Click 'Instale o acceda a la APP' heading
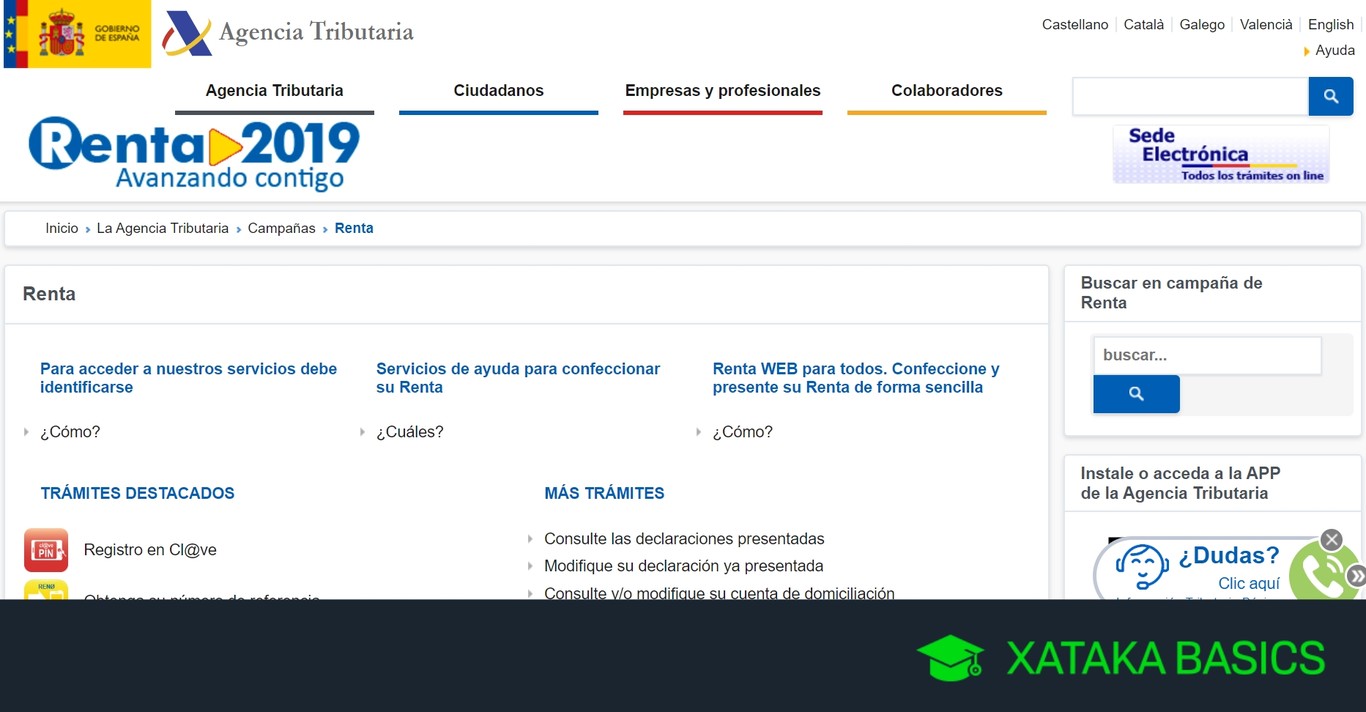This screenshot has height=712, width=1366. pyautogui.click(x=1180, y=483)
